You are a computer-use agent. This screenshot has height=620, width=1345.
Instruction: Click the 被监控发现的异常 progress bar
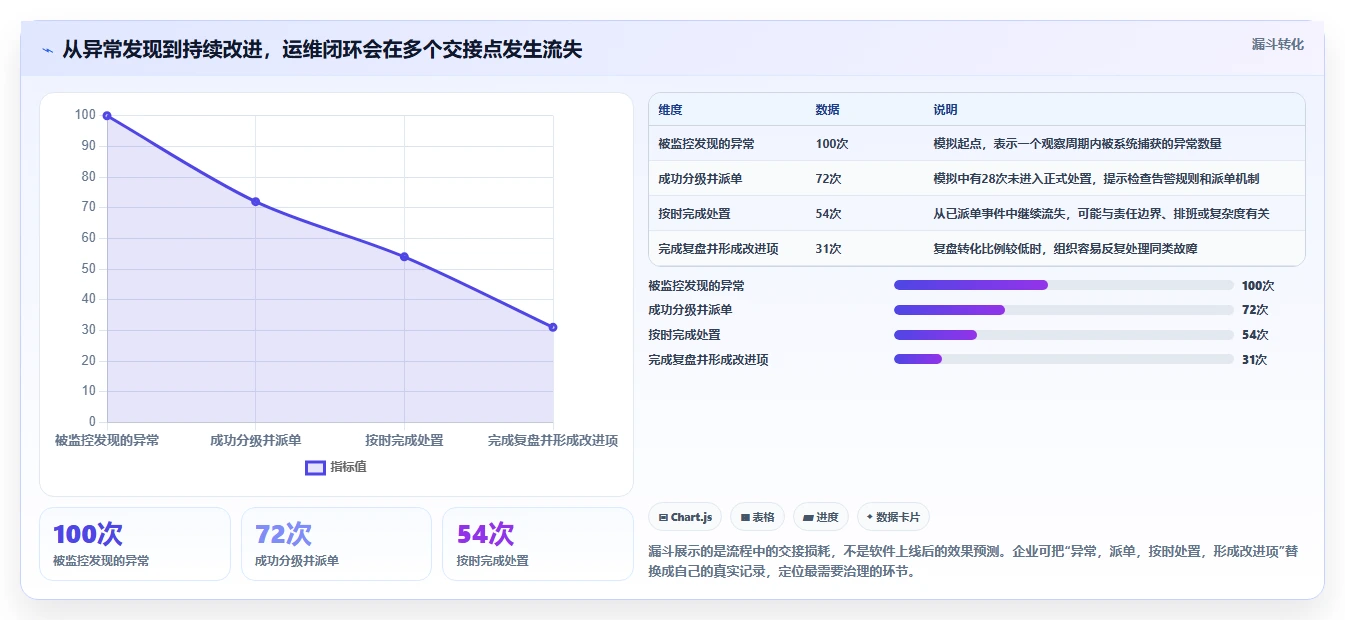[x=1063, y=285]
